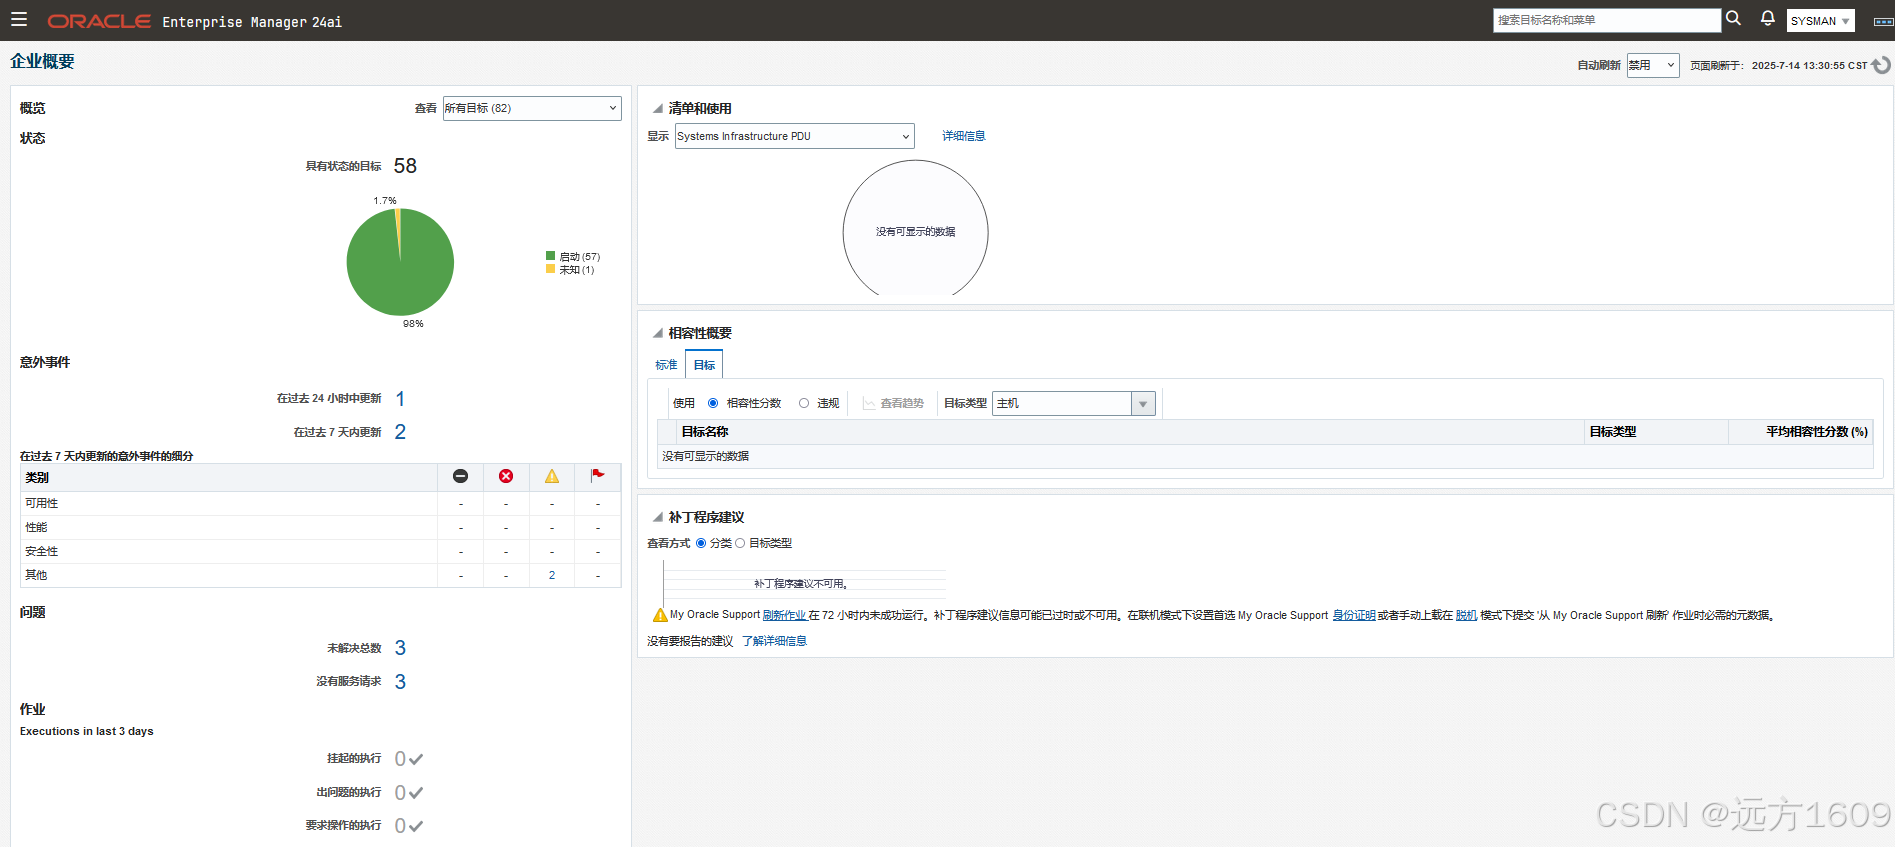Click the escalation red flag column icon
This screenshot has height=847, width=1895.
[x=598, y=475]
